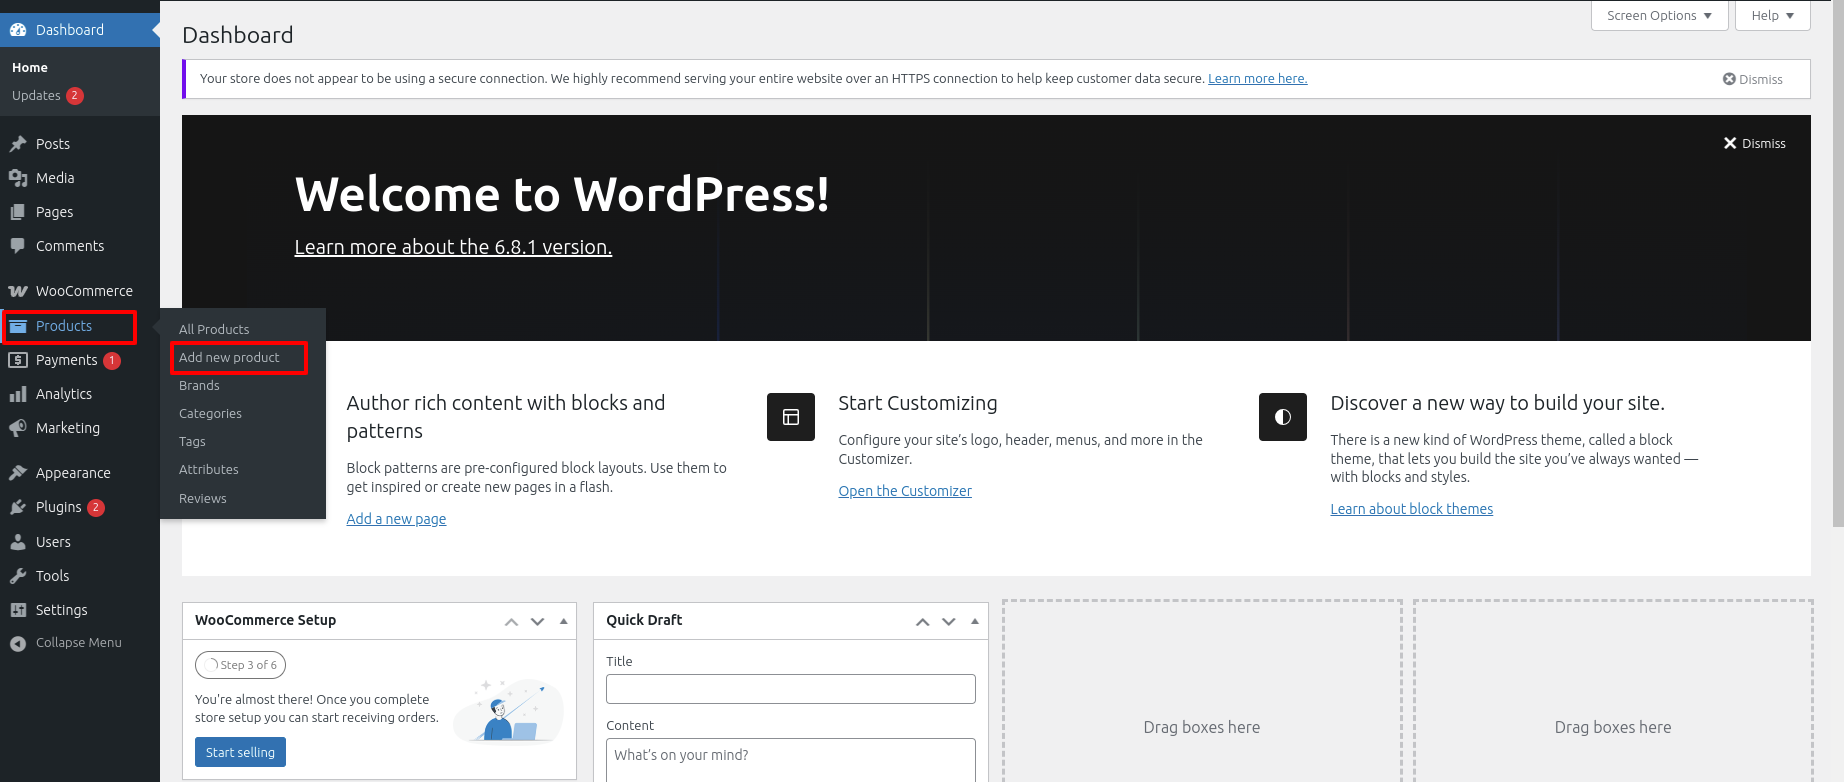
Task: Click the Payments notification badge
Action: pyautogui.click(x=112, y=361)
